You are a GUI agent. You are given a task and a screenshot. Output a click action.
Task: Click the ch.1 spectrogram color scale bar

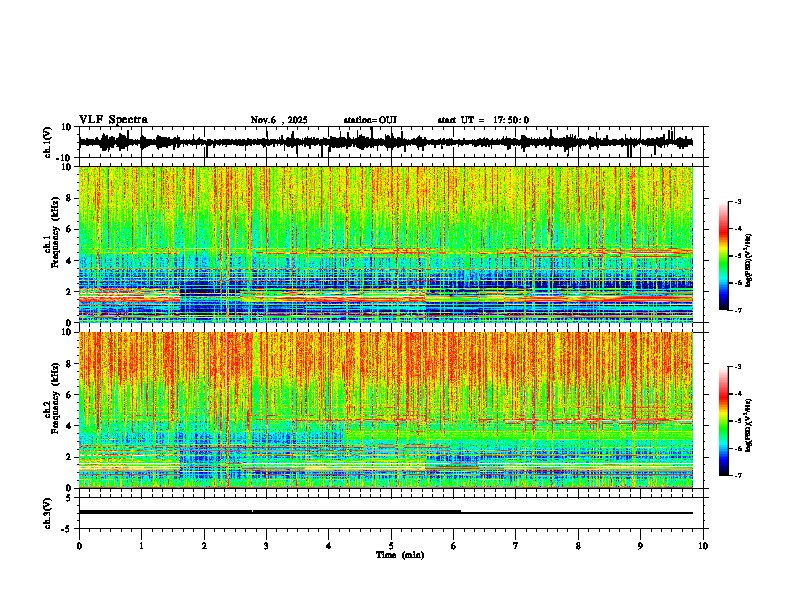tap(723, 256)
